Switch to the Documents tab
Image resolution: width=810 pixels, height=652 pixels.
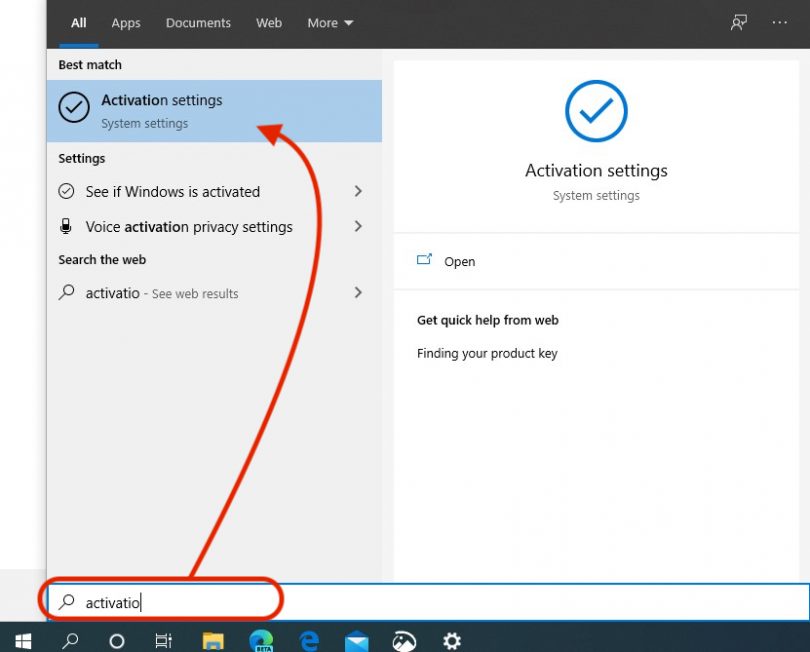(x=198, y=22)
